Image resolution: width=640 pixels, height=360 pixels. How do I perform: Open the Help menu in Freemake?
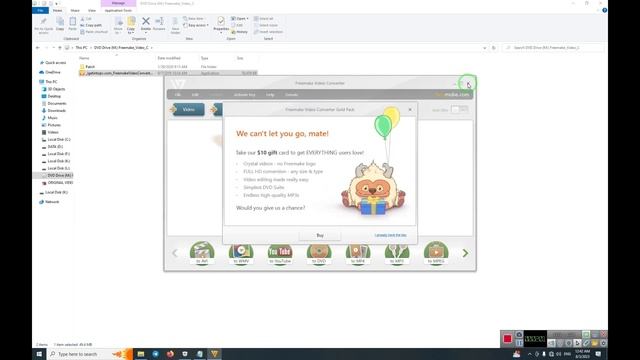[x=270, y=95]
